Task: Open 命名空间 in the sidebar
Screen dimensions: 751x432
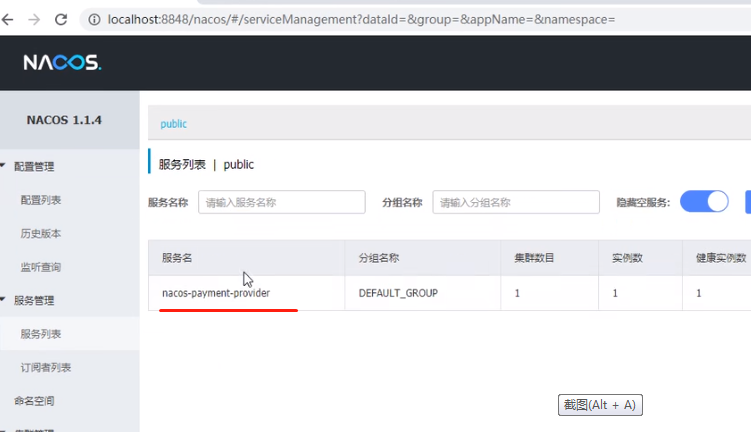Action: click(34, 401)
